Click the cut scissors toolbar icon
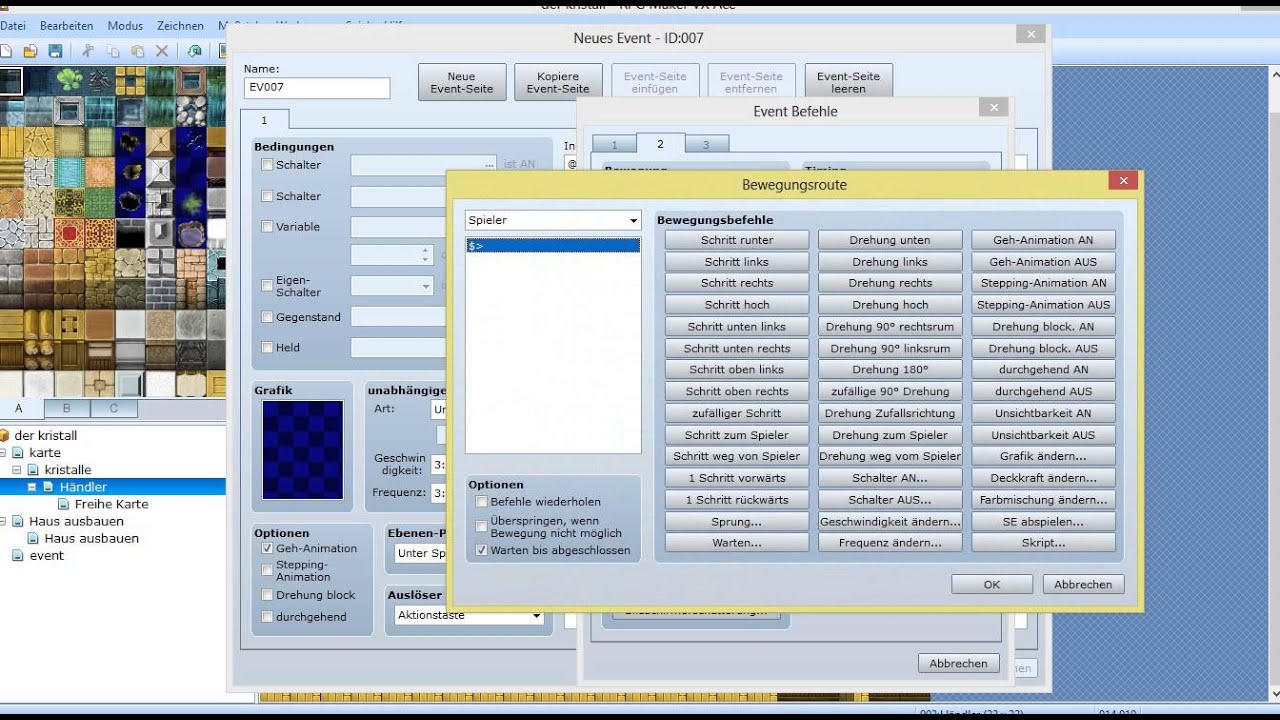 click(x=88, y=51)
